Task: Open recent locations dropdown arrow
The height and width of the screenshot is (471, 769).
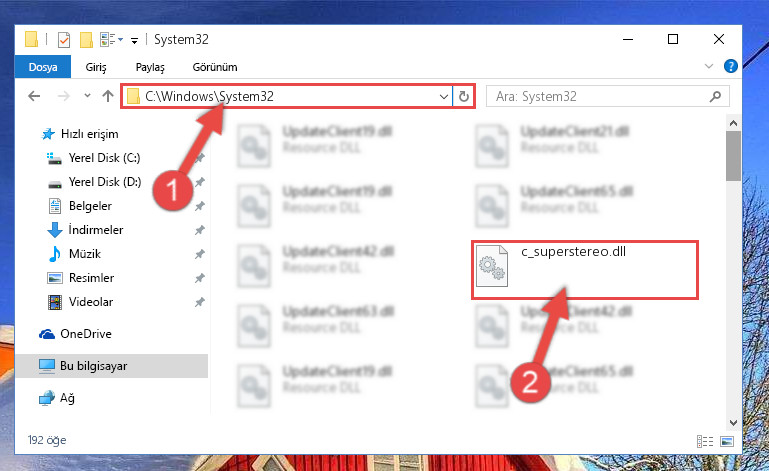Action: (x=87, y=96)
